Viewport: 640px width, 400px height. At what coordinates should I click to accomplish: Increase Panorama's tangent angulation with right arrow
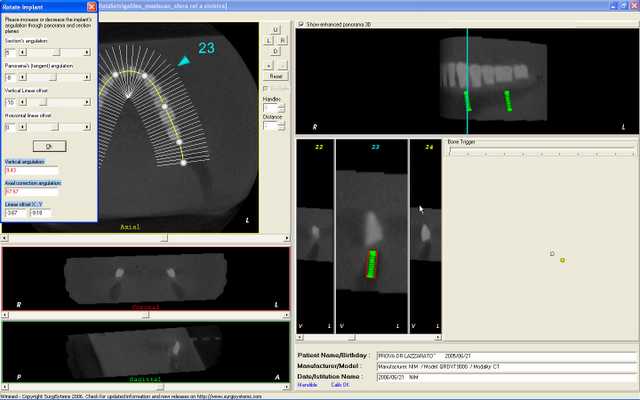tap(87, 77)
